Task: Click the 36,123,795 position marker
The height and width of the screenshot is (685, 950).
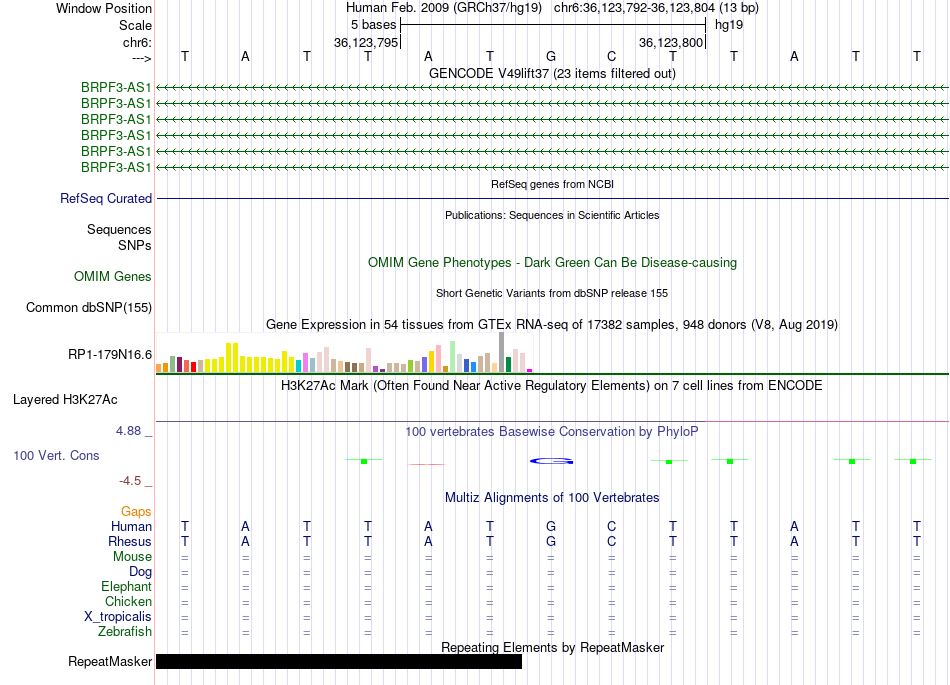Action: pos(366,42)
